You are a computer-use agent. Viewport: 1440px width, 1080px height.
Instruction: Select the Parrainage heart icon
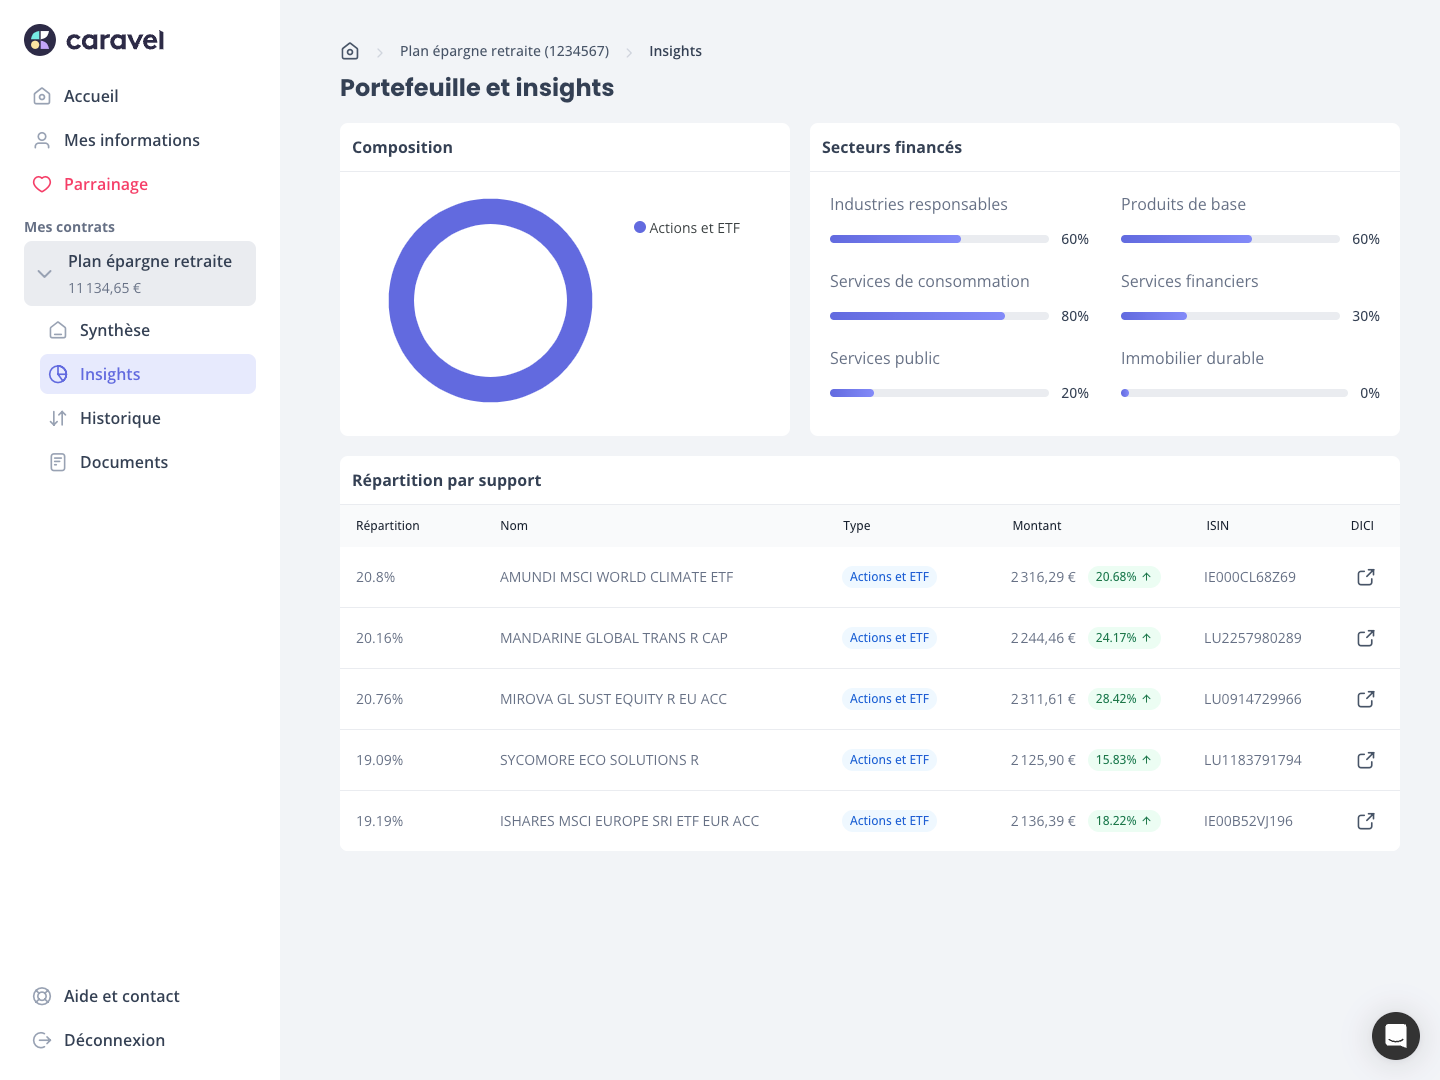pos(42,184)
